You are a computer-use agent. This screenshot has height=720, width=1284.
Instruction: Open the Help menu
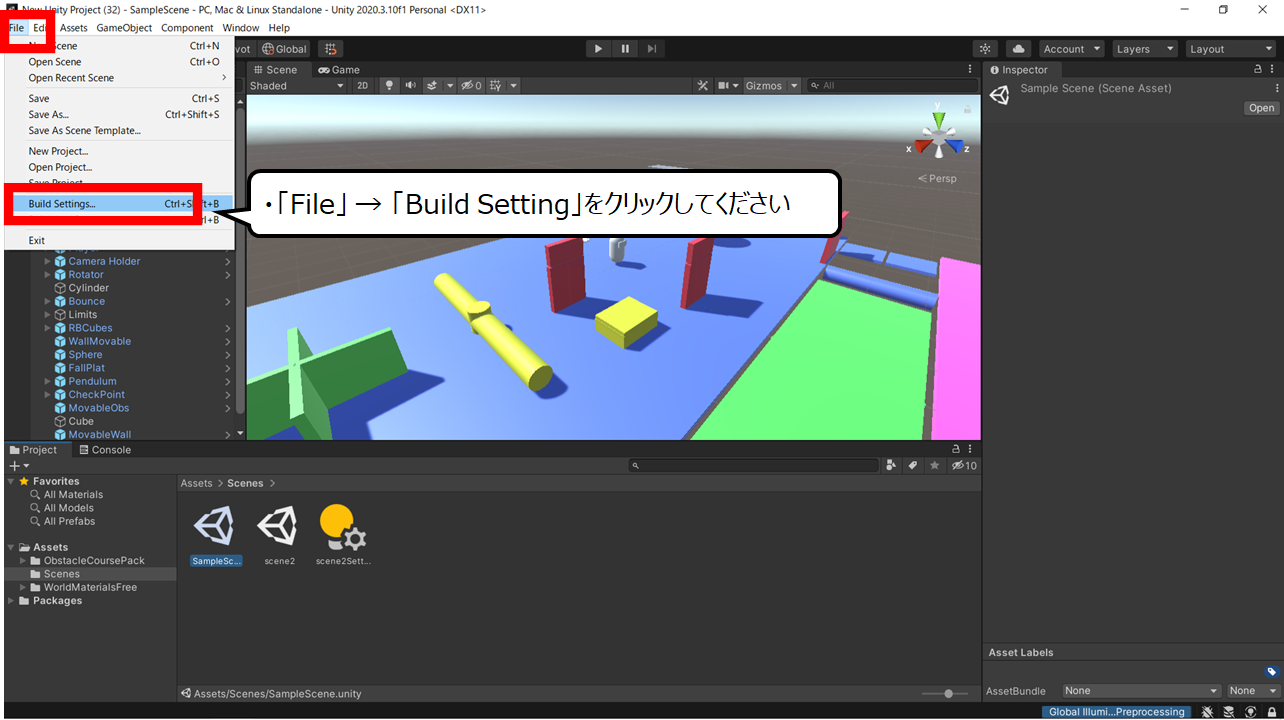click(279, 28)
